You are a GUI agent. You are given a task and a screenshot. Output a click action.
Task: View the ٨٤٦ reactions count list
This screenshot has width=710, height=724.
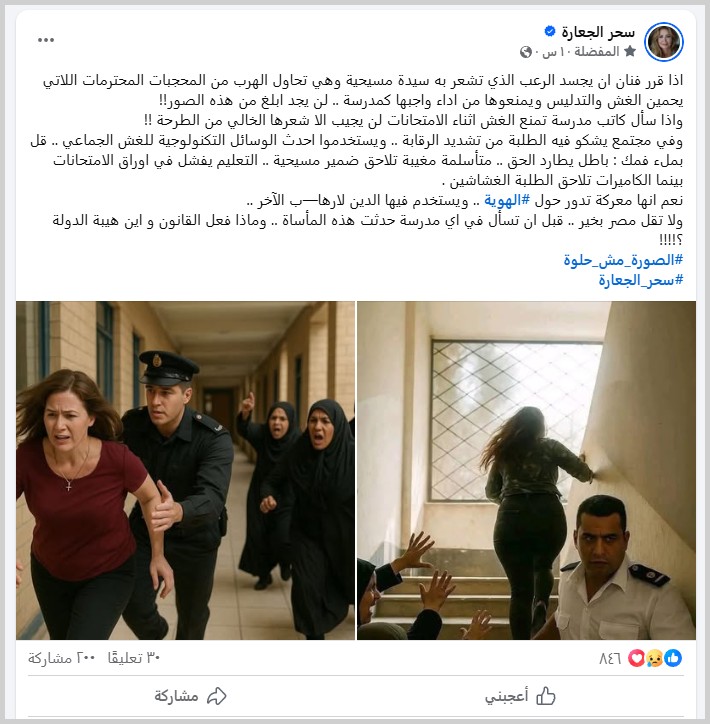[610, 658]
